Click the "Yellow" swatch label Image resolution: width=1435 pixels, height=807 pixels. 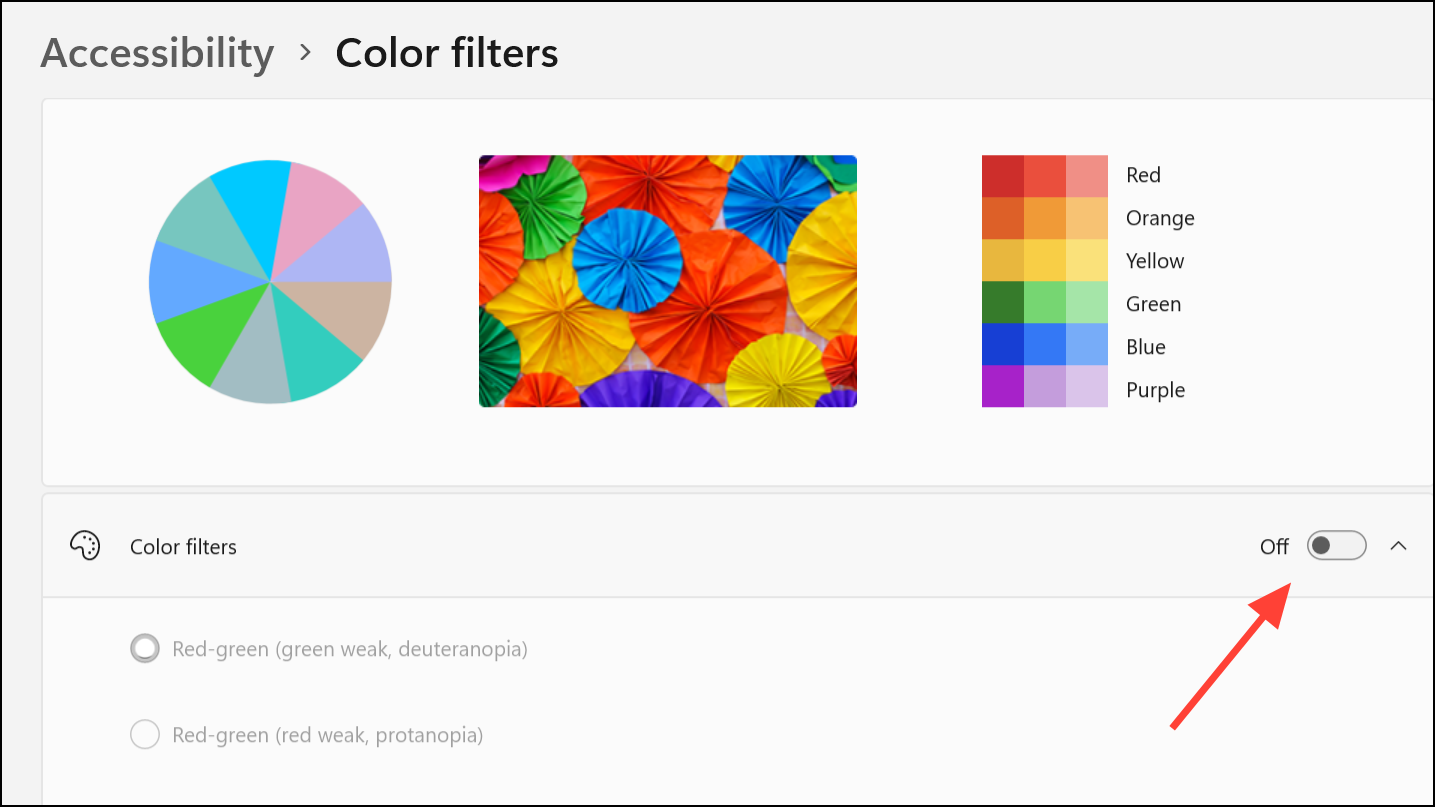point(1155,261)
